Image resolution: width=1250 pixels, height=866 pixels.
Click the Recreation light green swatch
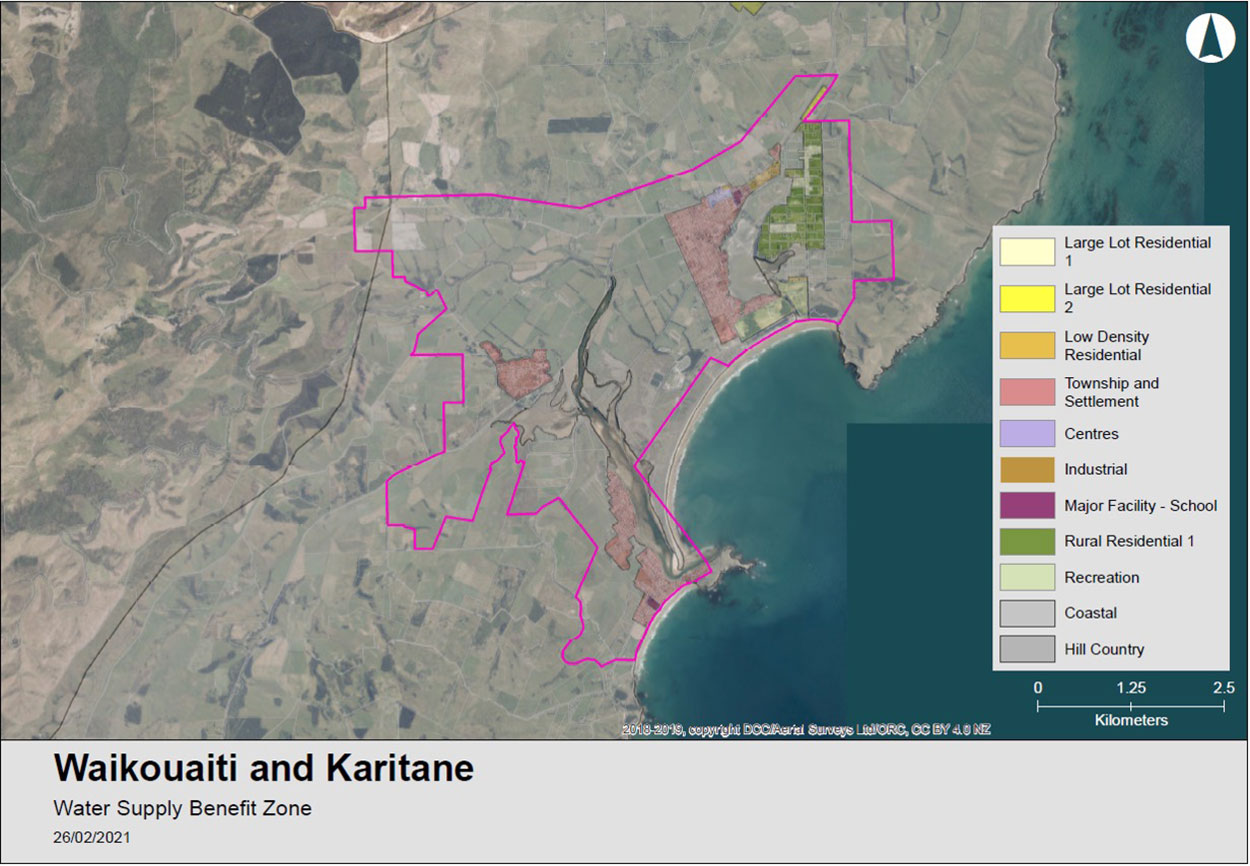pos(1027,577)
